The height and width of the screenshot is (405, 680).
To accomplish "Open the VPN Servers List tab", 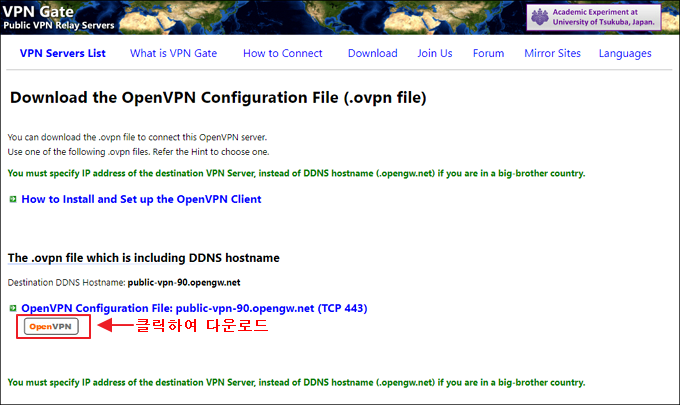I will [x=62, y=53].
